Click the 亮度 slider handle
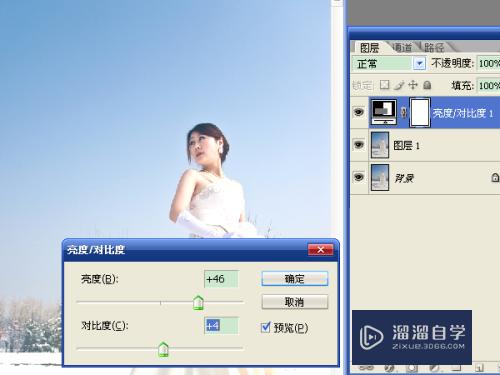 (198, 303)
